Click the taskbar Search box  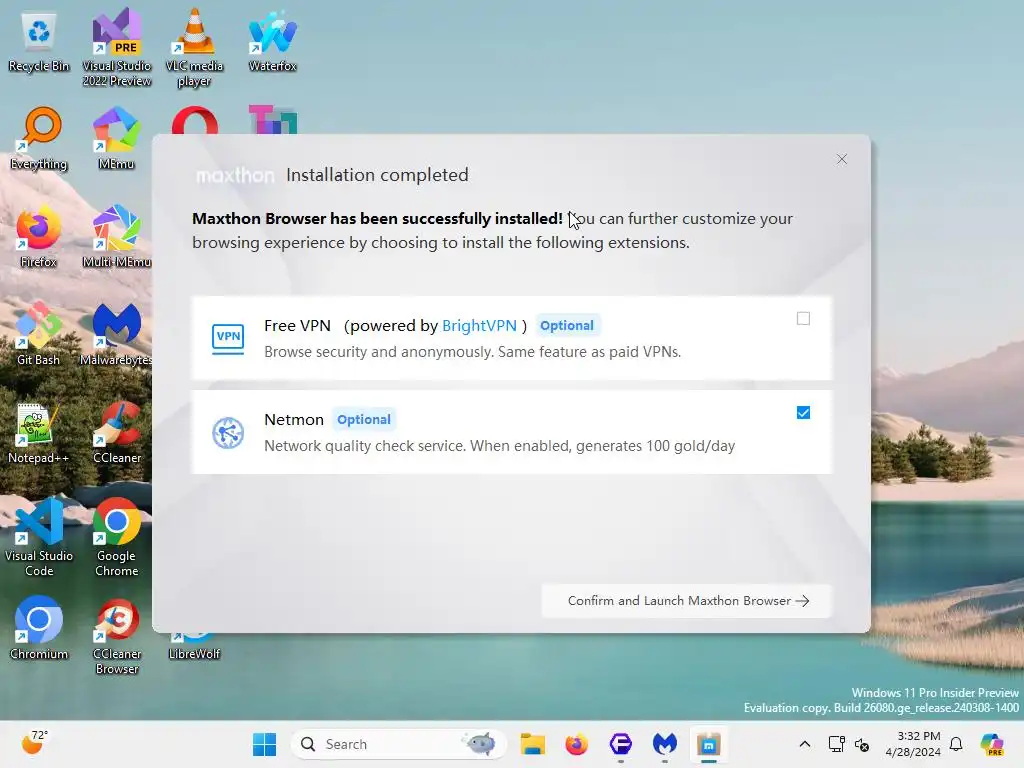pos(398,744)
